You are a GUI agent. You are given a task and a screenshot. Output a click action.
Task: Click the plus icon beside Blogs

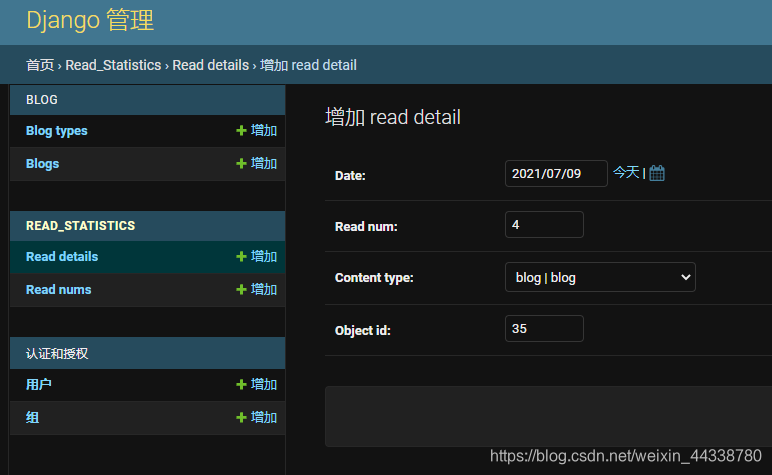click(241, 163)
